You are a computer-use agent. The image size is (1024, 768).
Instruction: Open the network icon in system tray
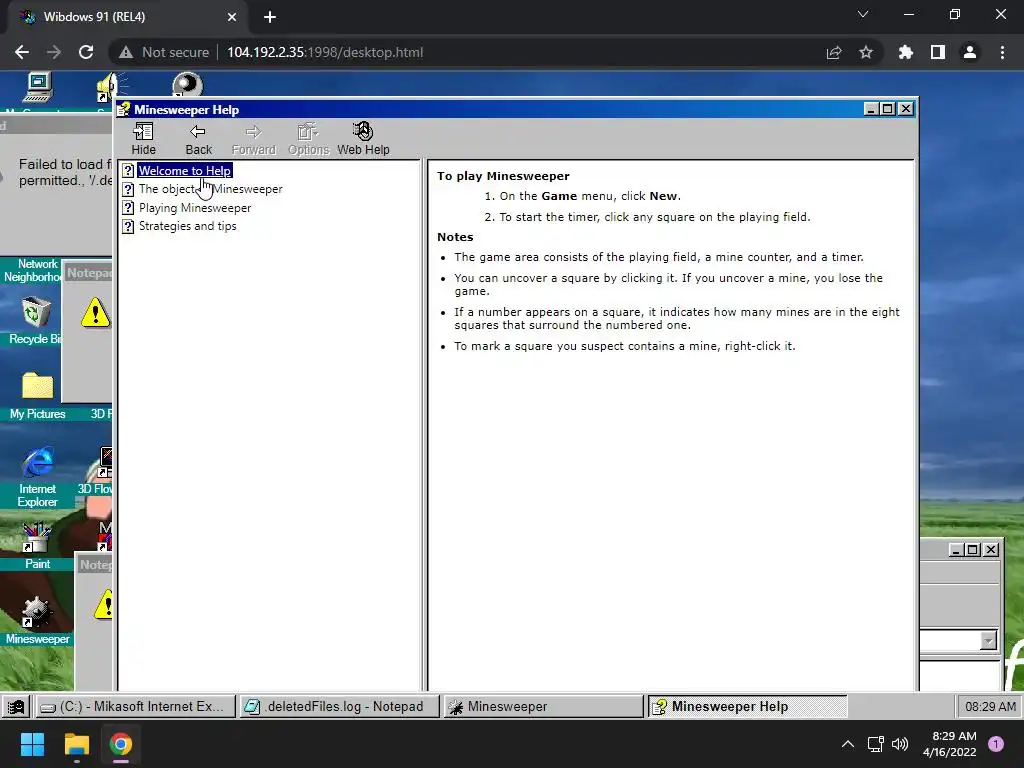875,744
